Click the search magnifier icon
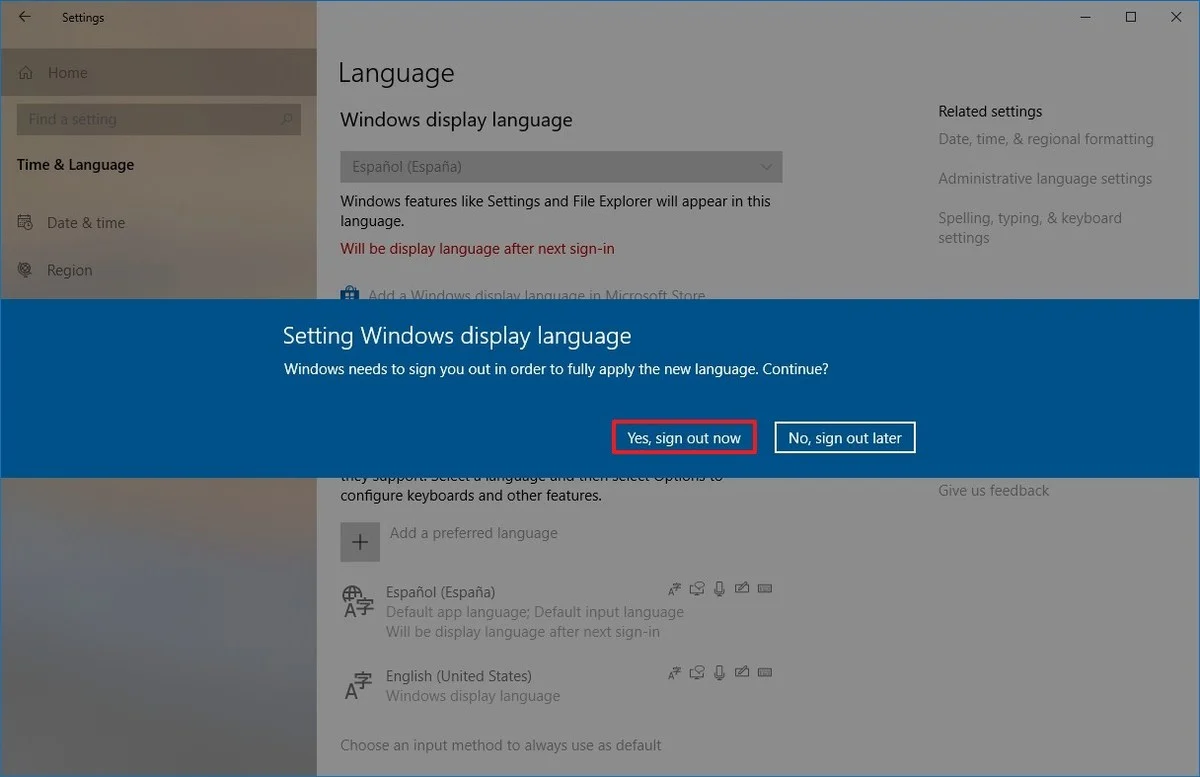The image size is (1200, 777). [x=286, y=119]
